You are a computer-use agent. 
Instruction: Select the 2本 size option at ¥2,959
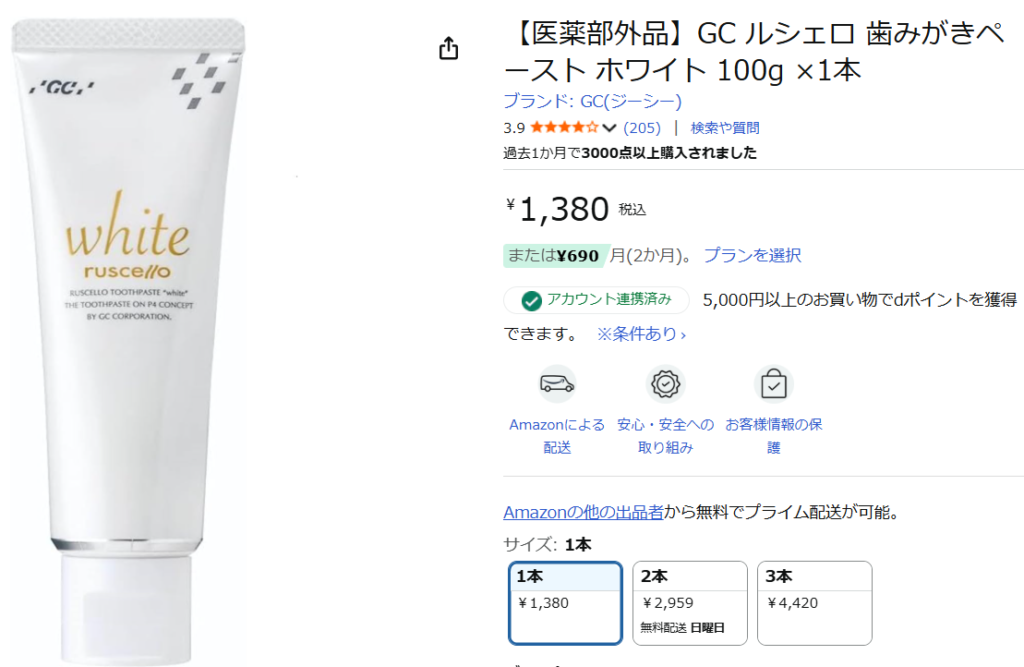tap(690, 603)
